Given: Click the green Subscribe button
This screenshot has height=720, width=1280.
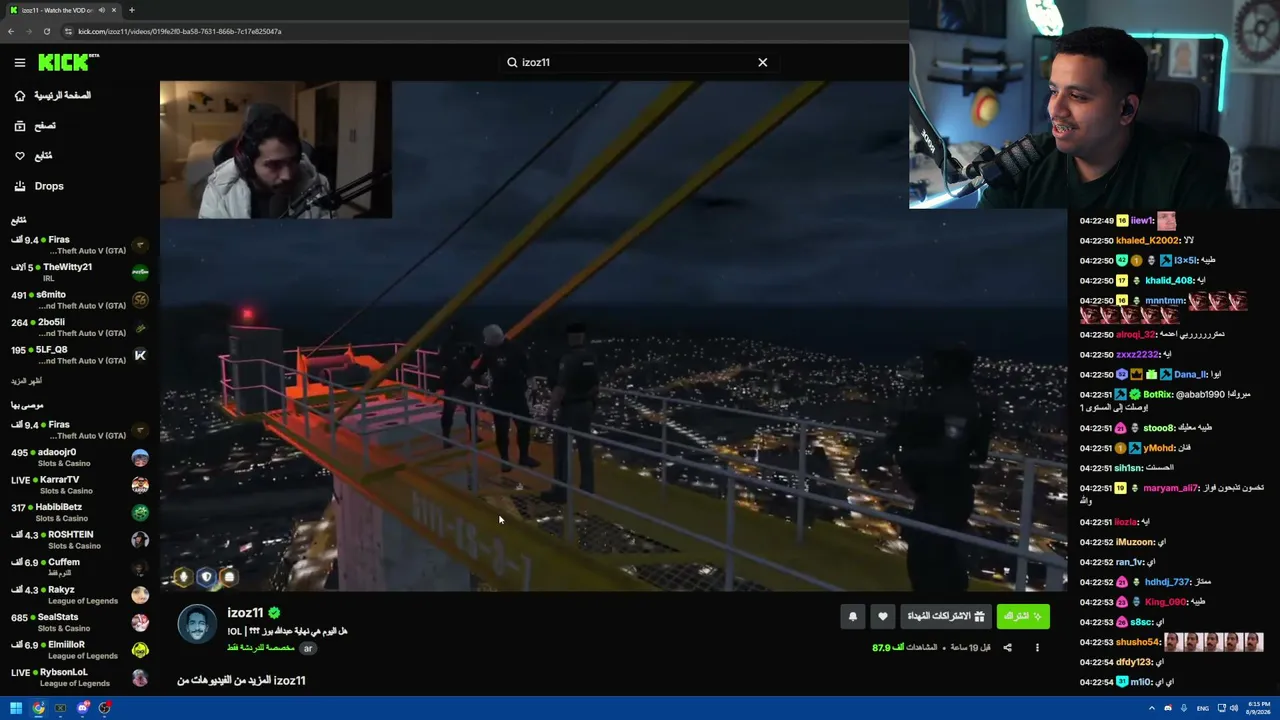Looking at the screenshot, I should (1023, 617).
